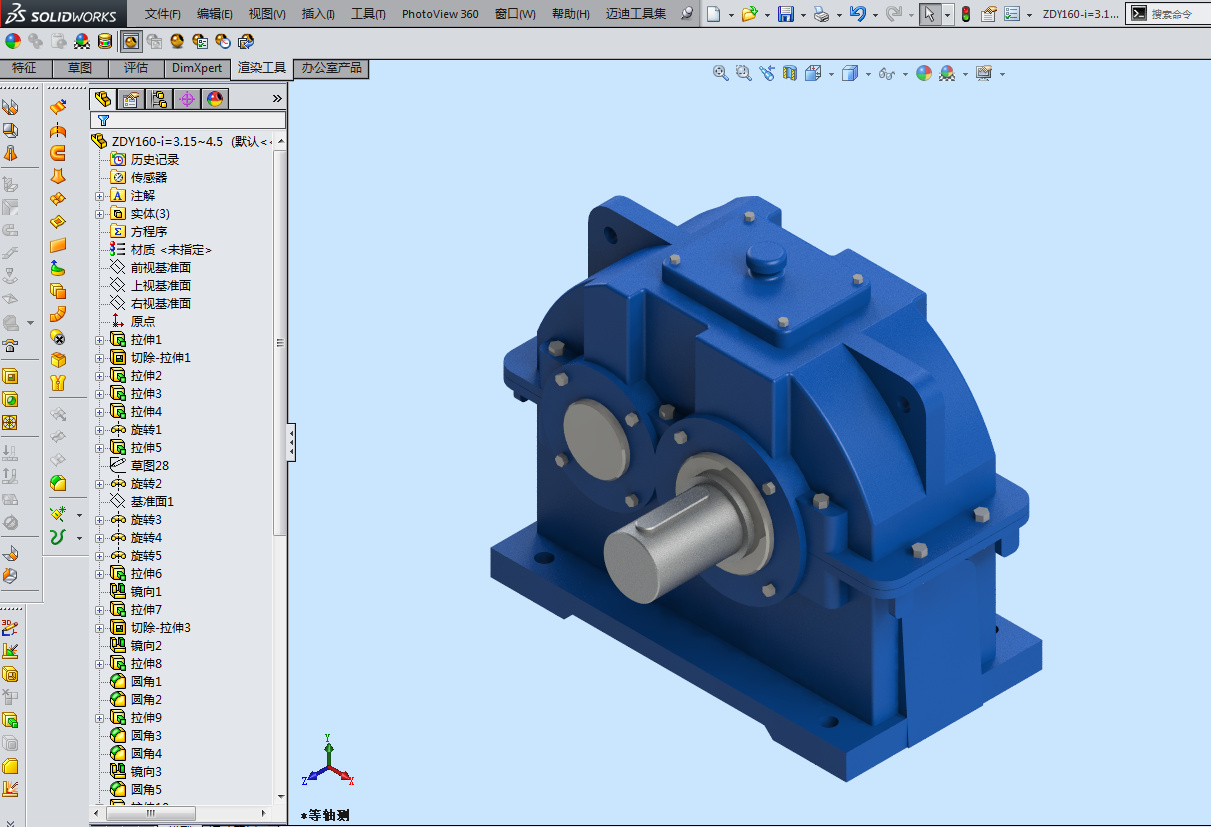Click the Open folder icon
This screenshot has width=1211, height=827.
point(749,14)
